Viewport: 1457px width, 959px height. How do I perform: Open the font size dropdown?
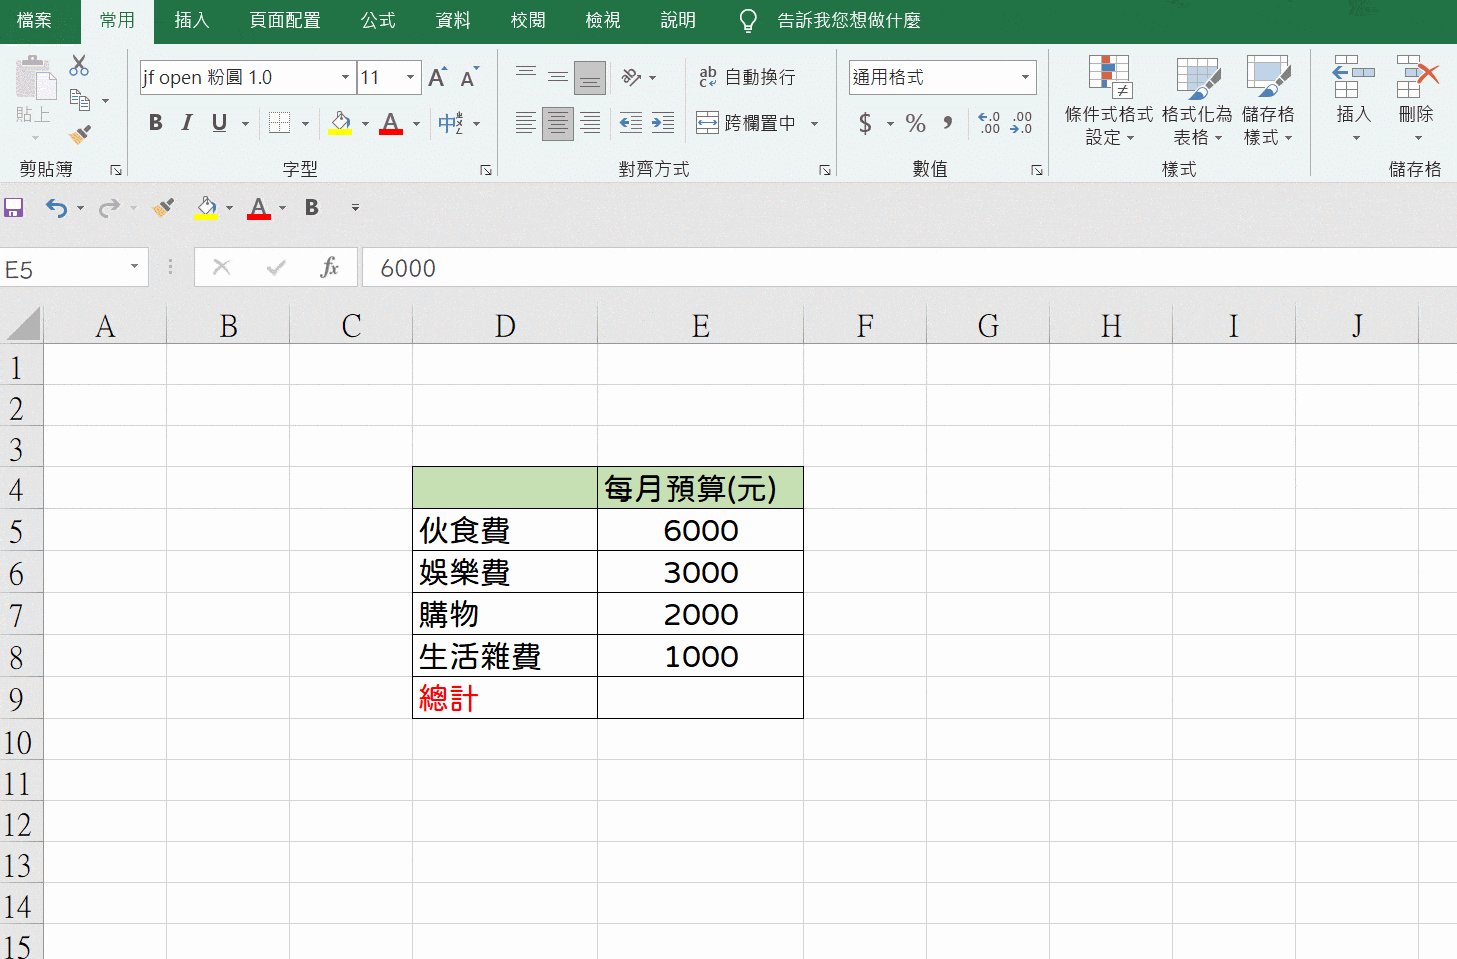[x=408, y=77]
